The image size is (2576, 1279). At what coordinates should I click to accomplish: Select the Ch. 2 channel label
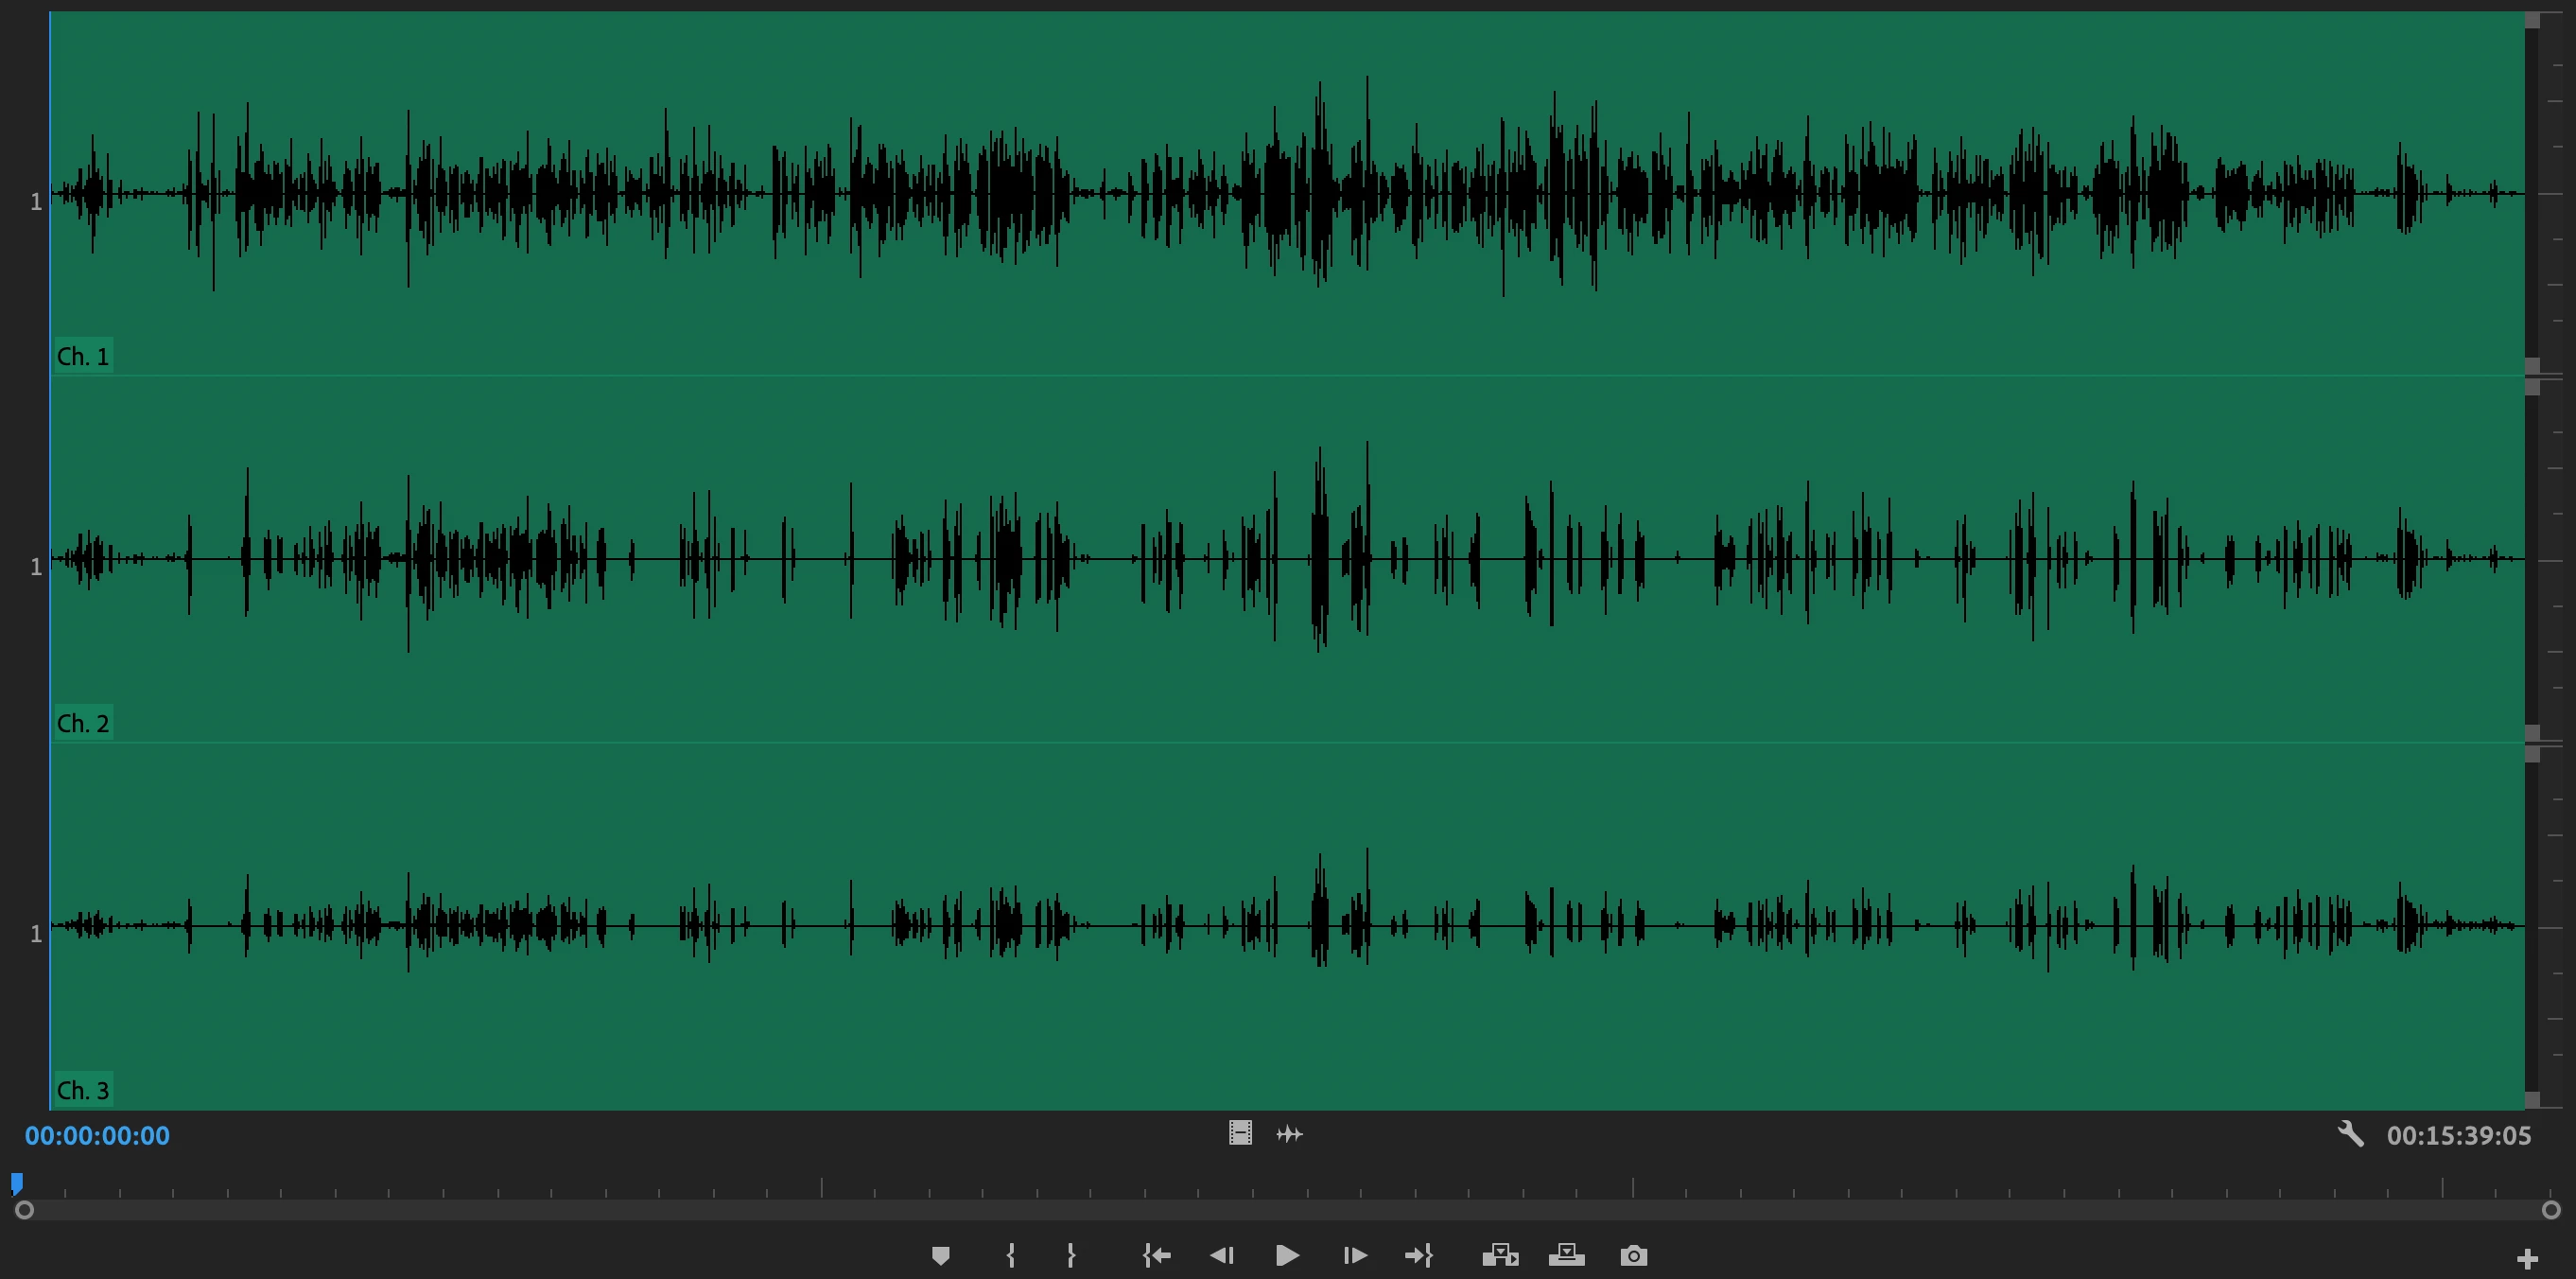[x=82, y=723]
